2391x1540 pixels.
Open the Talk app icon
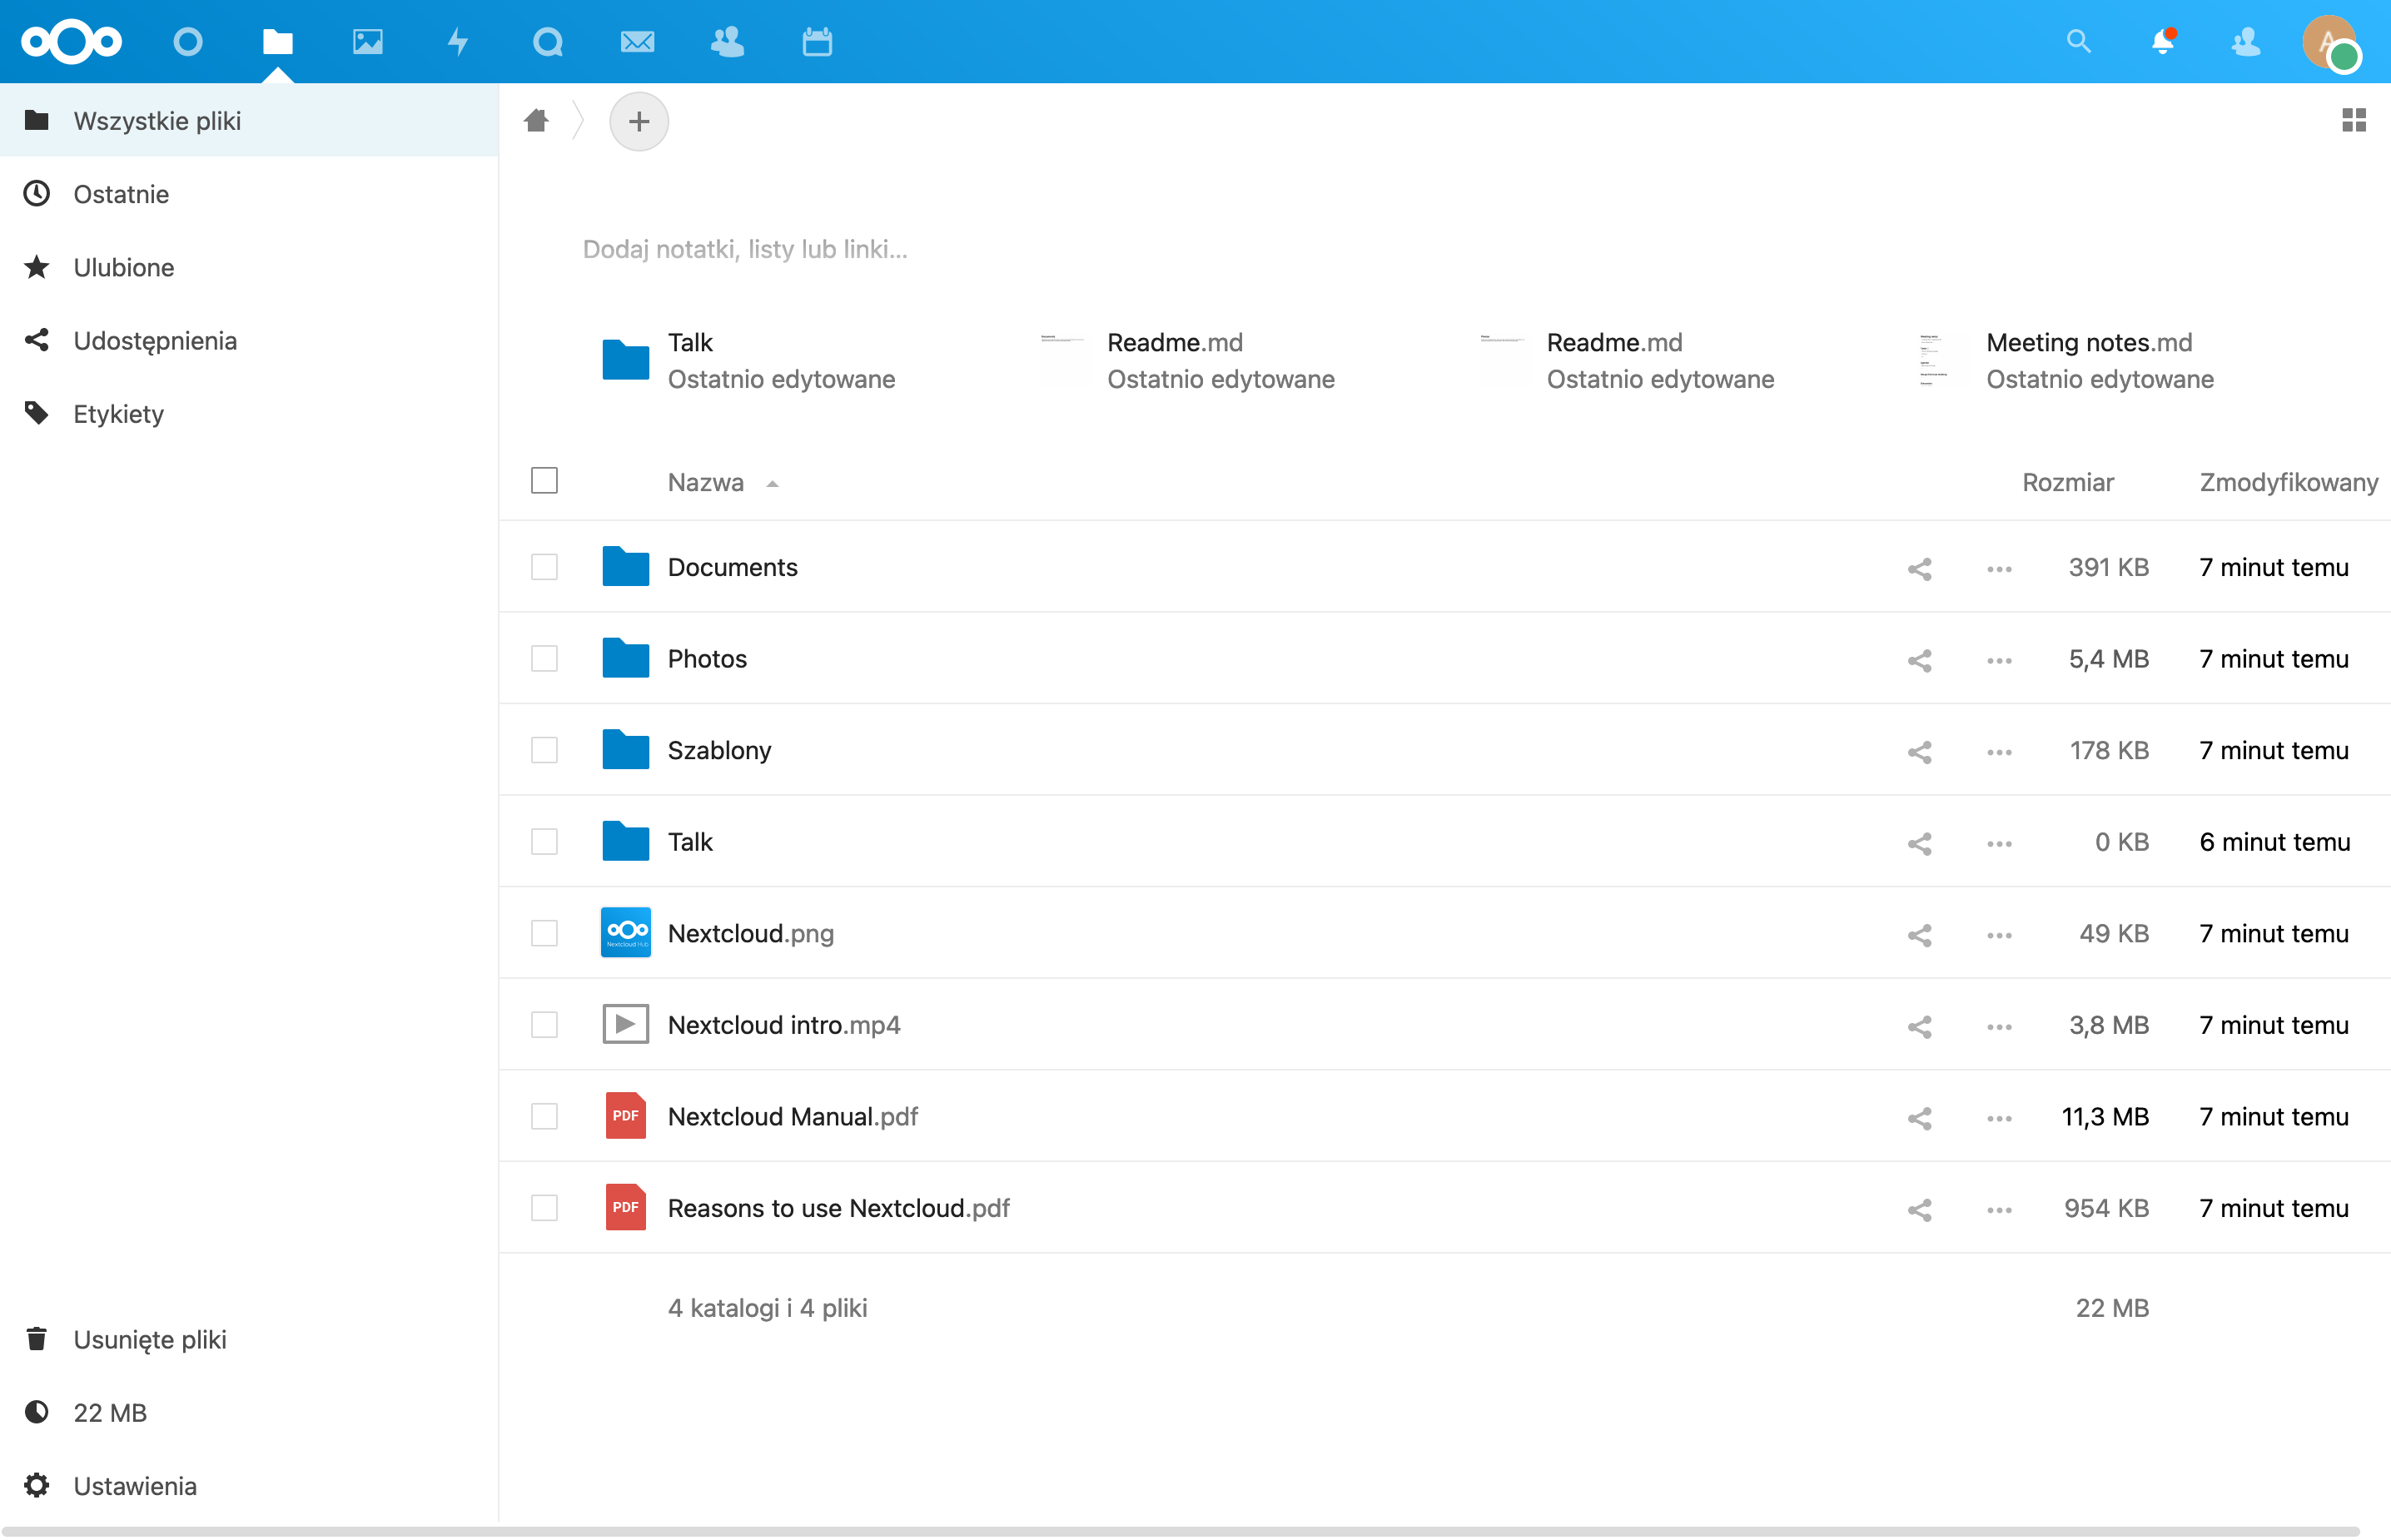tap(547, 41)
